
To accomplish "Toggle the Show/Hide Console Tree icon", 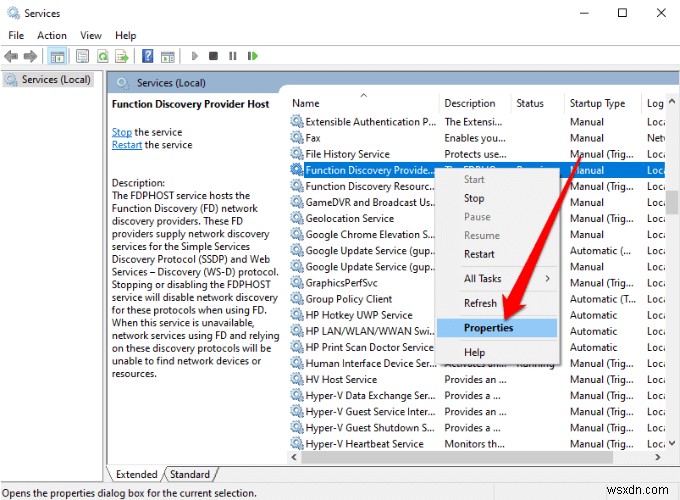I will 57,56.
